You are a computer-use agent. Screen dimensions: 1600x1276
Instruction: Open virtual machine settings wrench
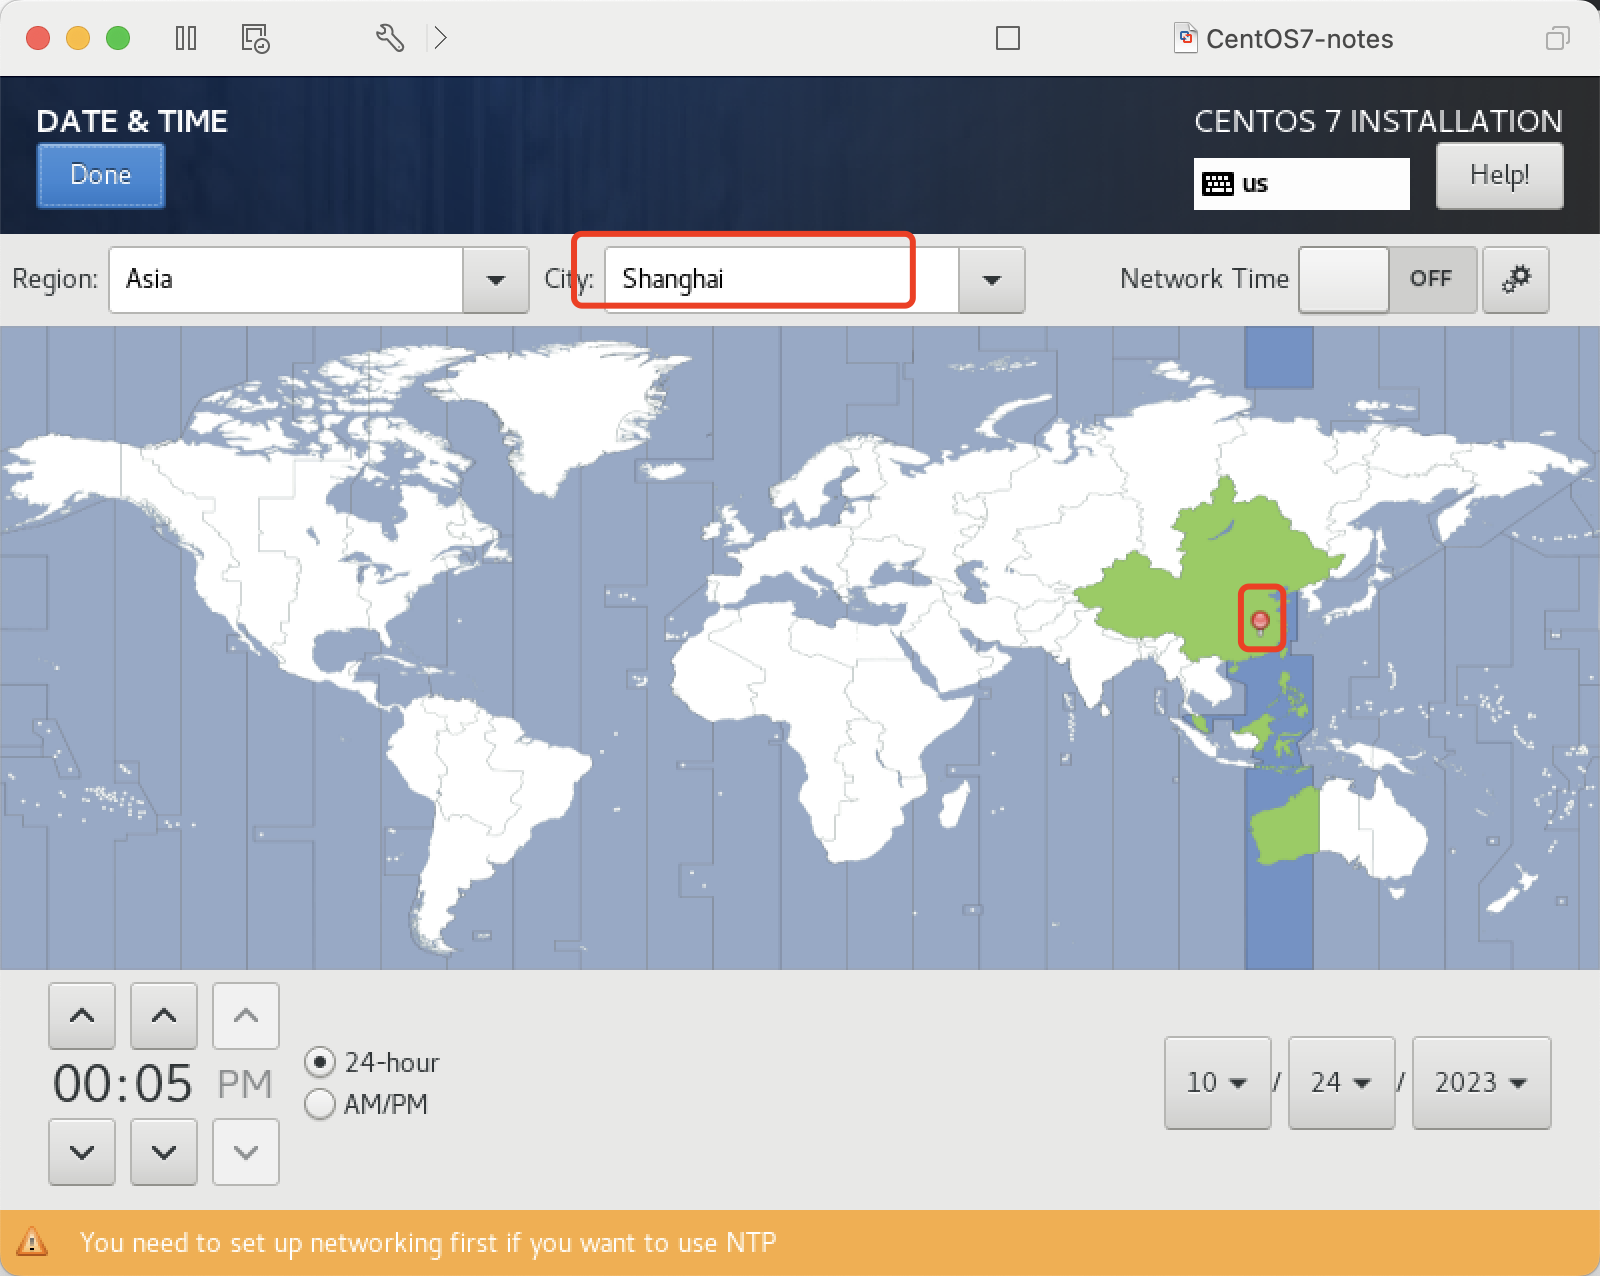(390, 38)
